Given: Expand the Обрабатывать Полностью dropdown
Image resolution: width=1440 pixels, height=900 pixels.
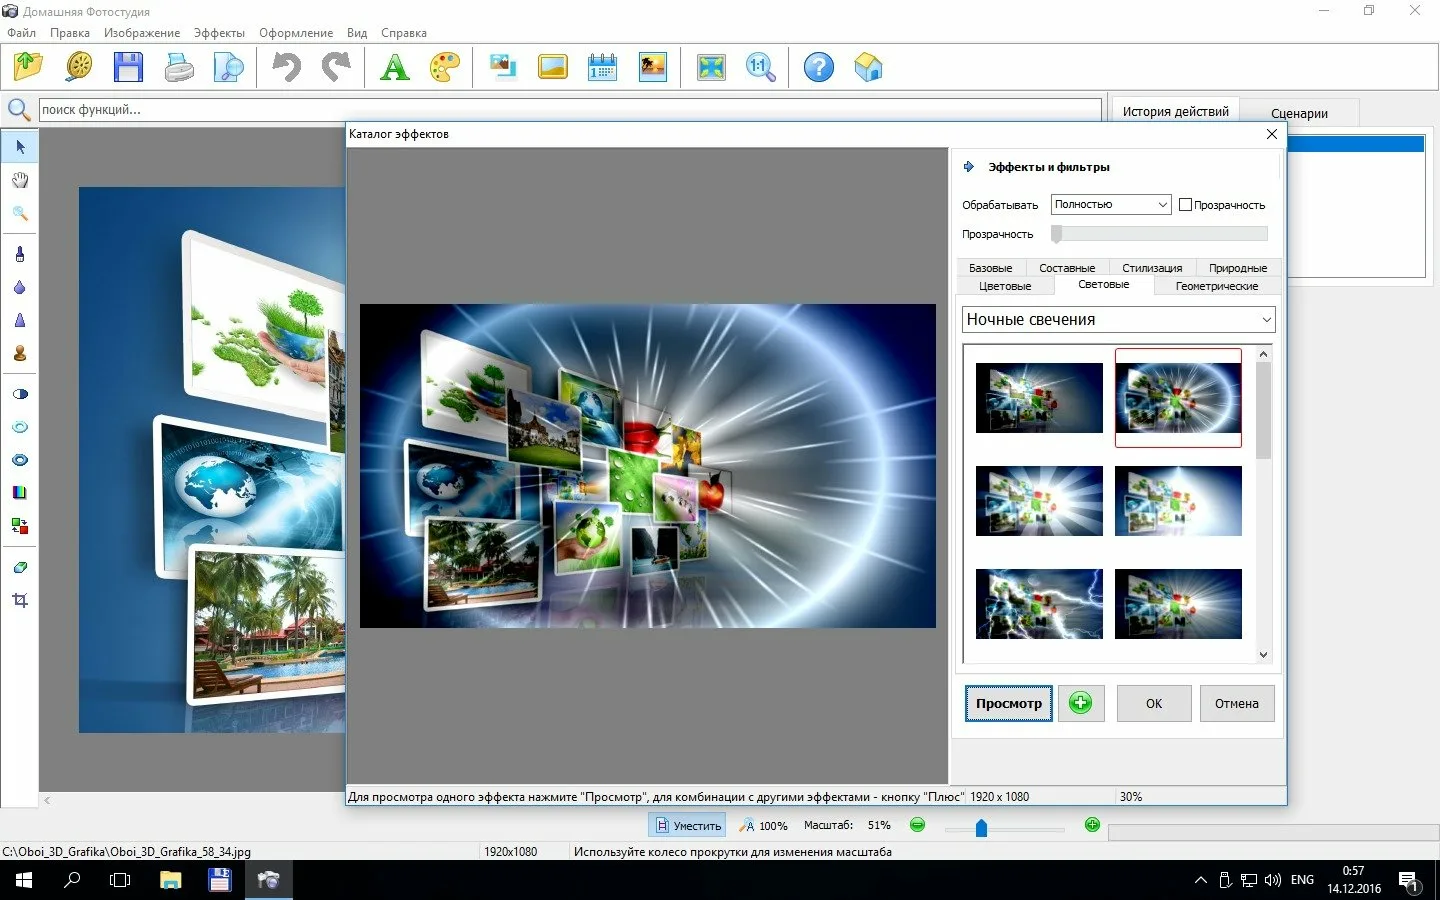Looking at the screenshot, I should coord(1110,205).
